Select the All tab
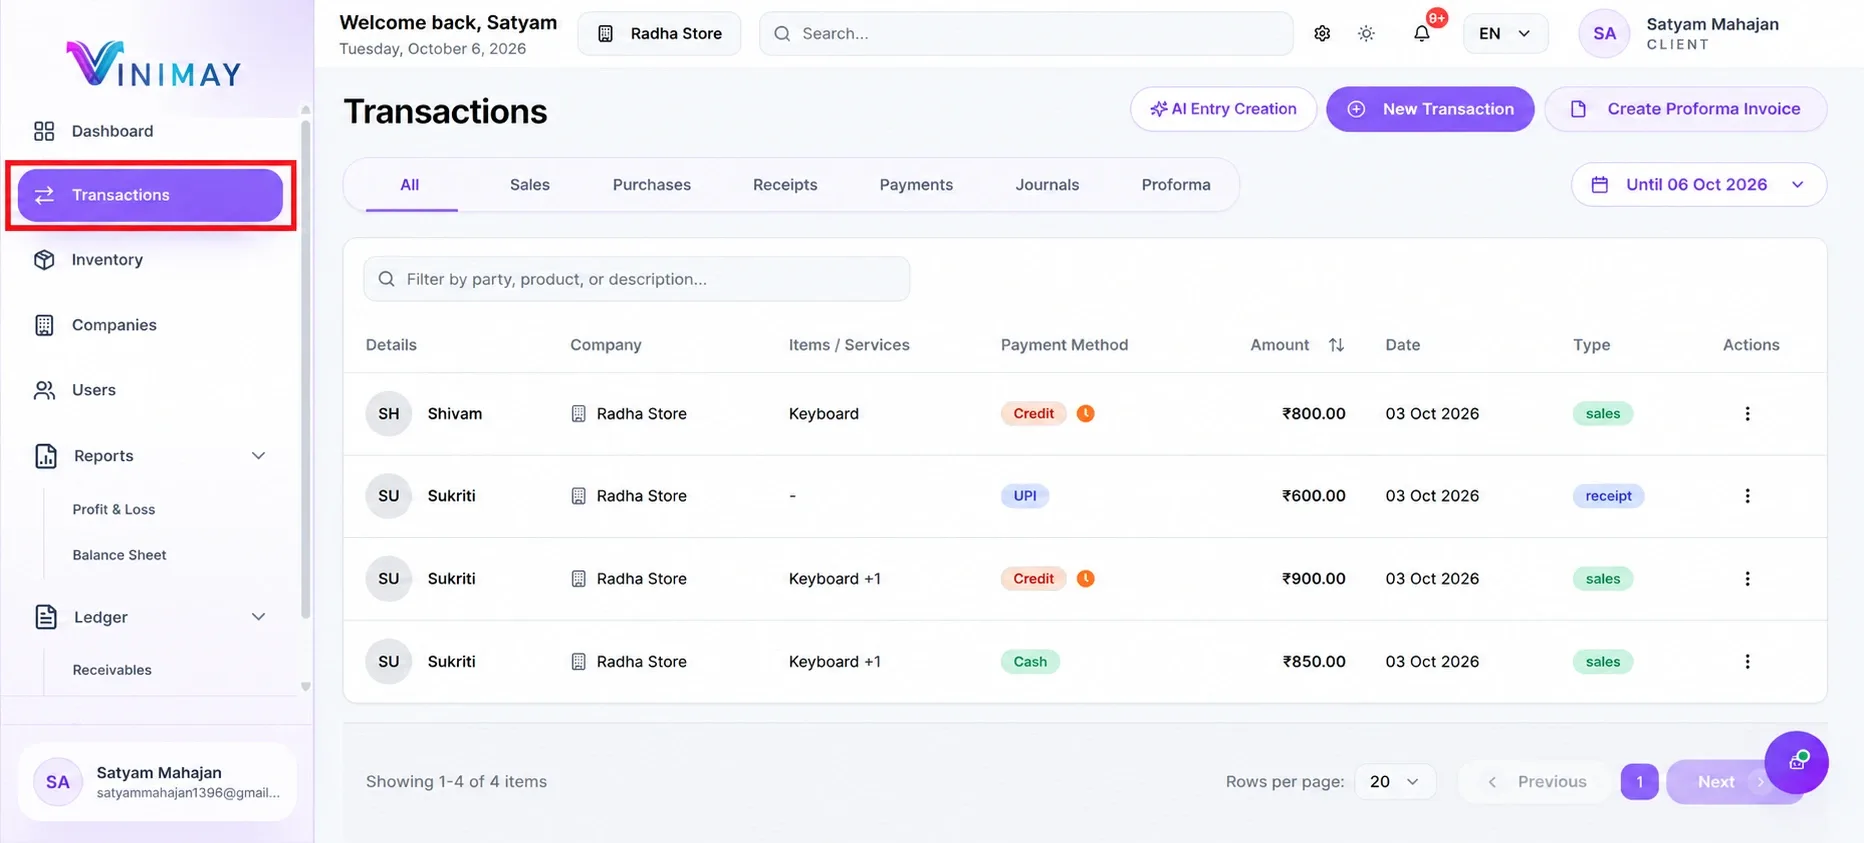Viewport: 1864px width, 843px height. pyautogui.click(x=410, y=185)
